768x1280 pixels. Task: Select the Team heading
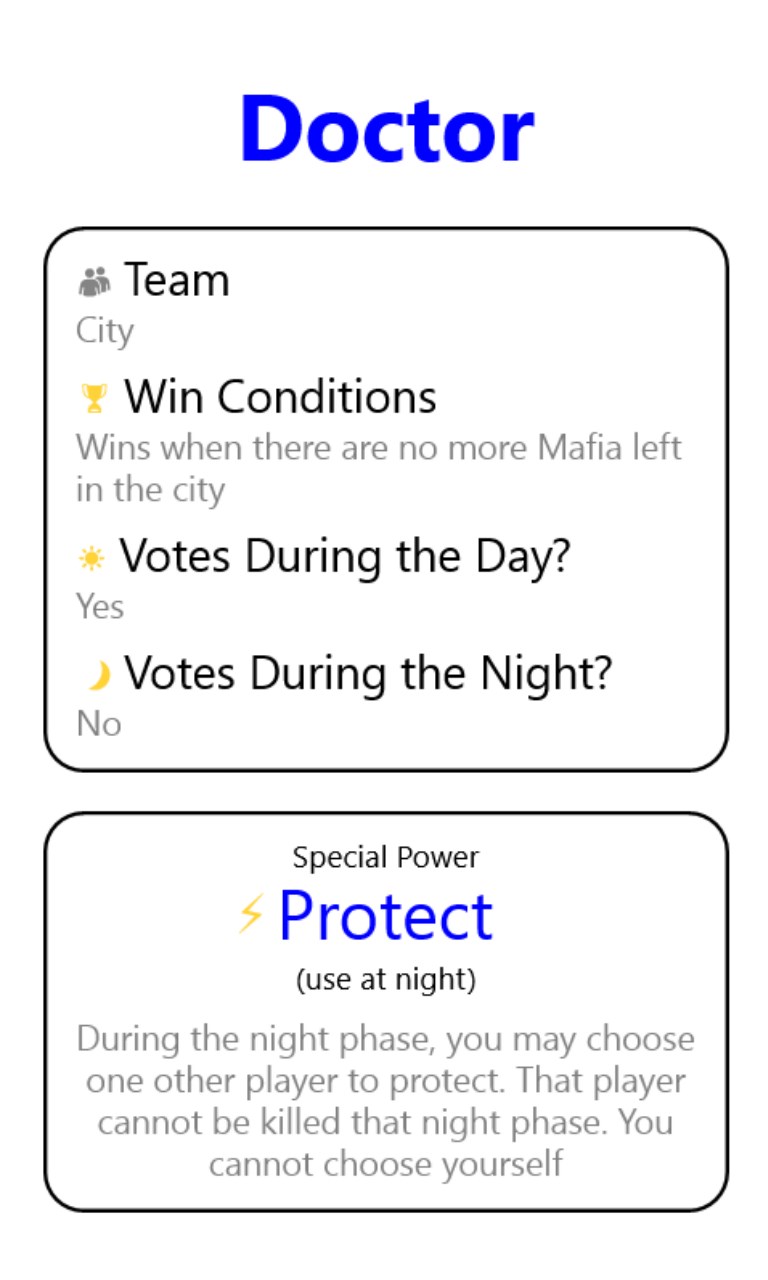(176, 280)
